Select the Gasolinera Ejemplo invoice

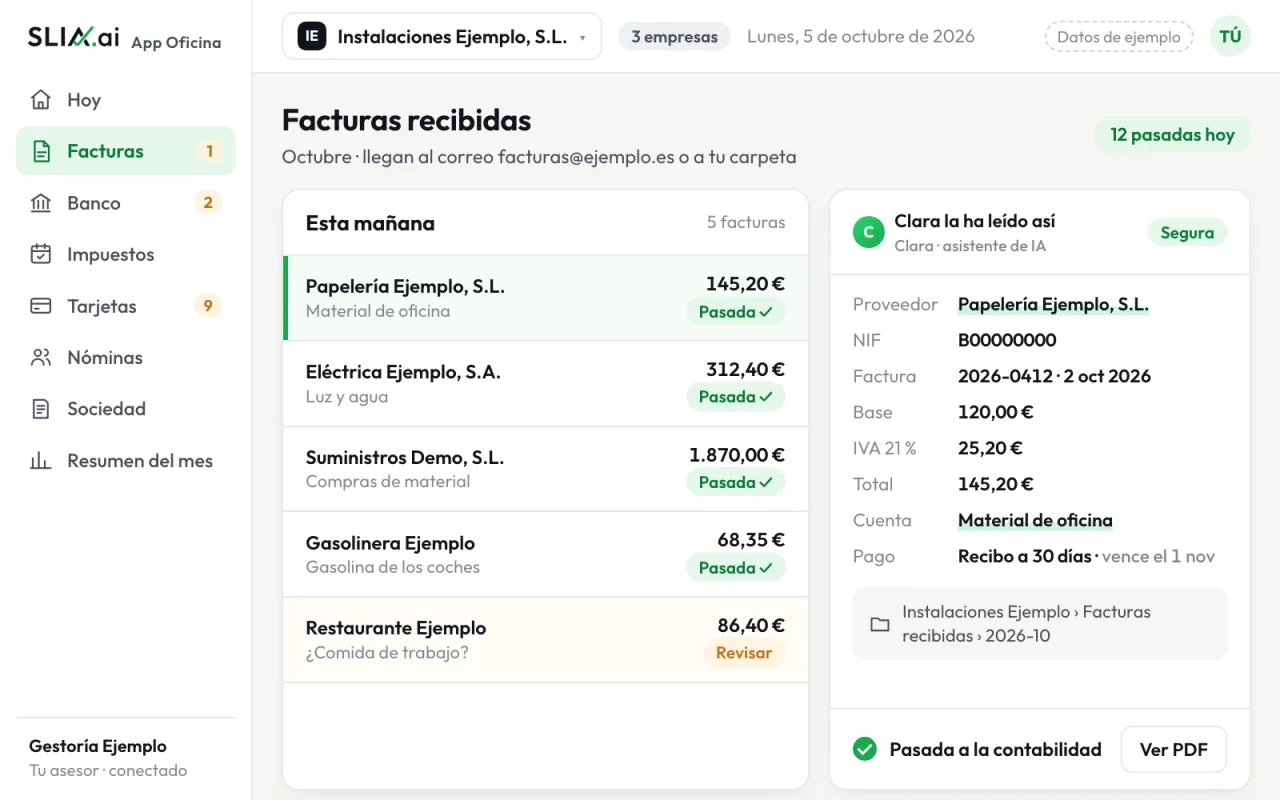click(x=546, y=555)
